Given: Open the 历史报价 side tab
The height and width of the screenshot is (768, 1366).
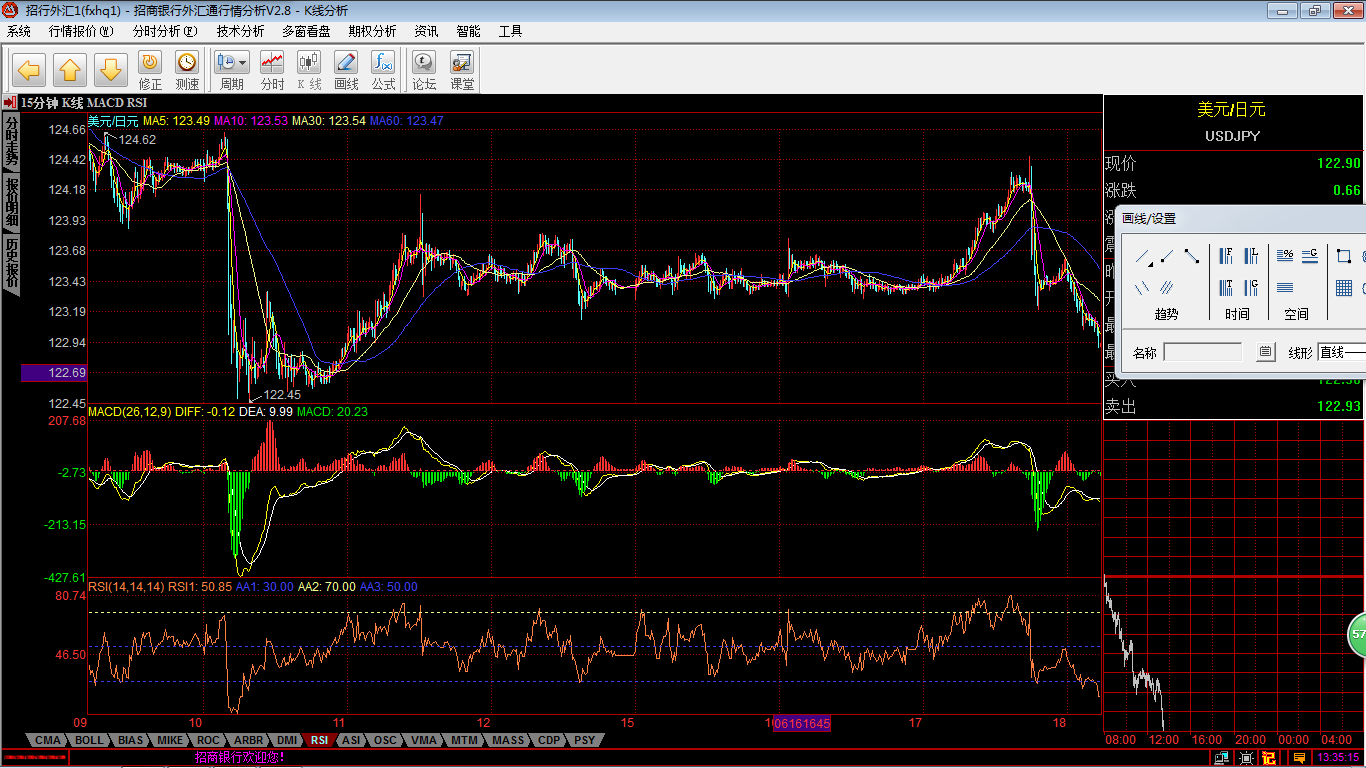Looking at the screenshot, I should click(11, 263).
